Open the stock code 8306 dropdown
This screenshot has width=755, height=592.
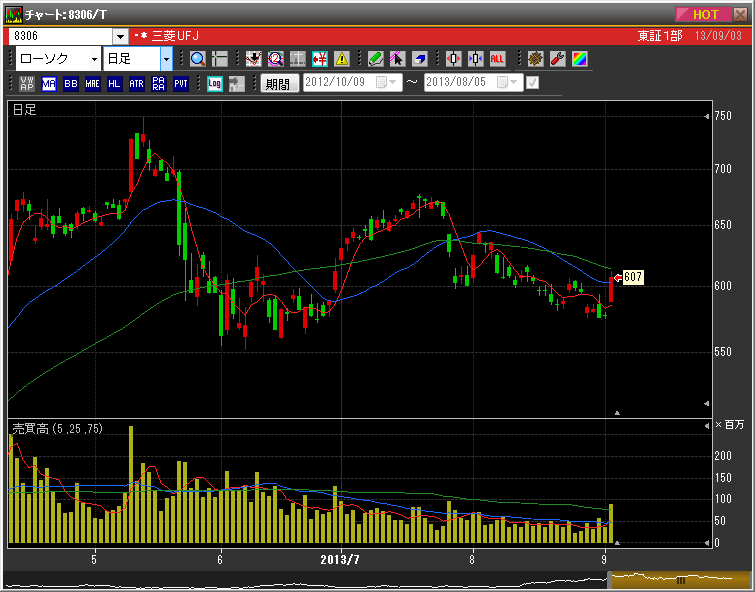click(120, 36)
